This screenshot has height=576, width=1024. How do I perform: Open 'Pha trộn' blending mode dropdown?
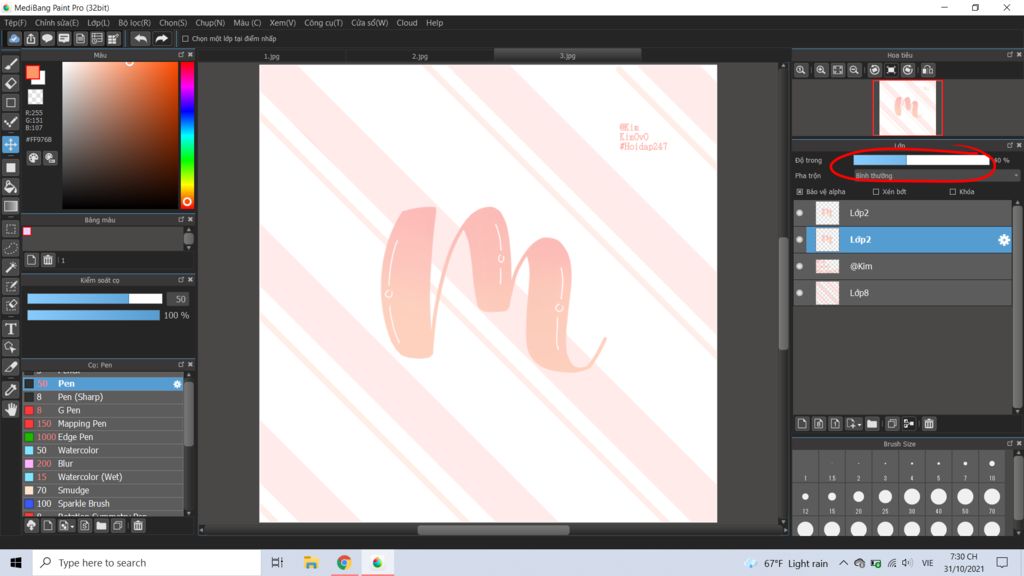click(x=936, y=176)
